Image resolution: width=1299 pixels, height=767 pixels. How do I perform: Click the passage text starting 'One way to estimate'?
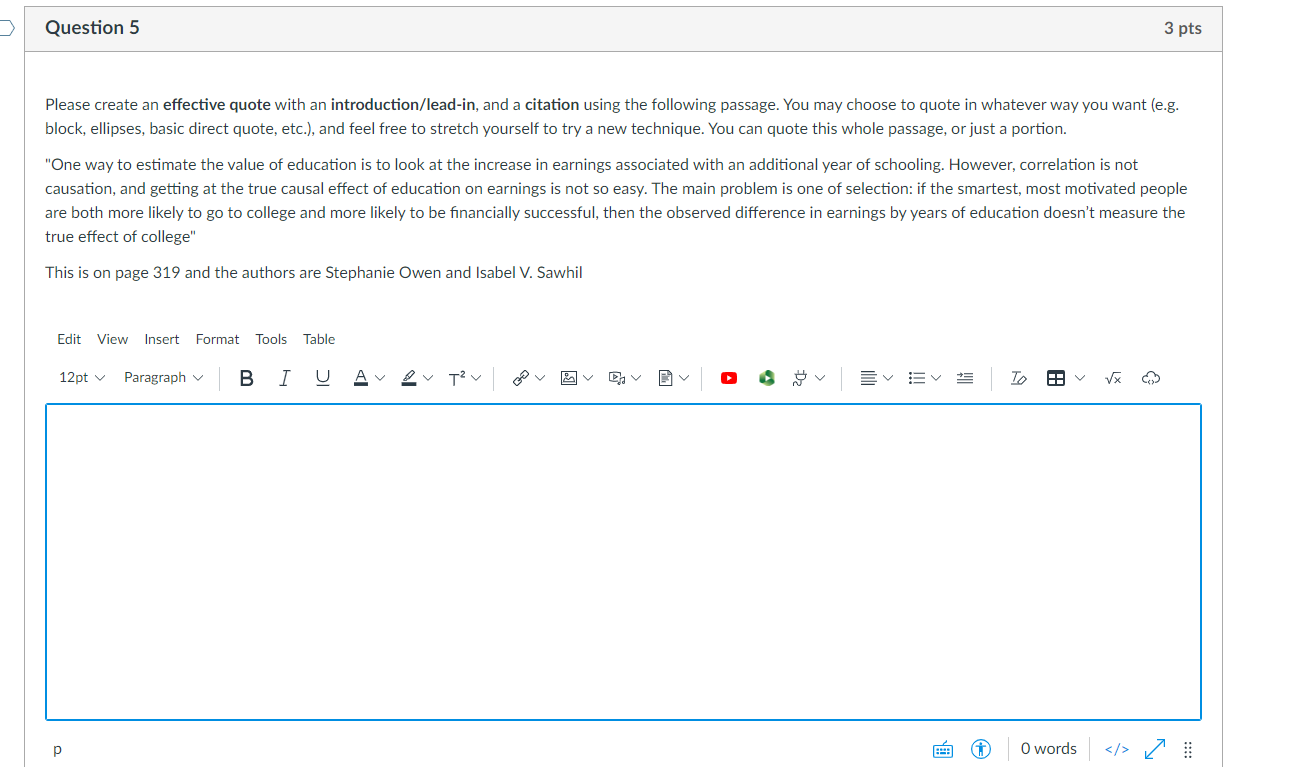pos(617,201)
